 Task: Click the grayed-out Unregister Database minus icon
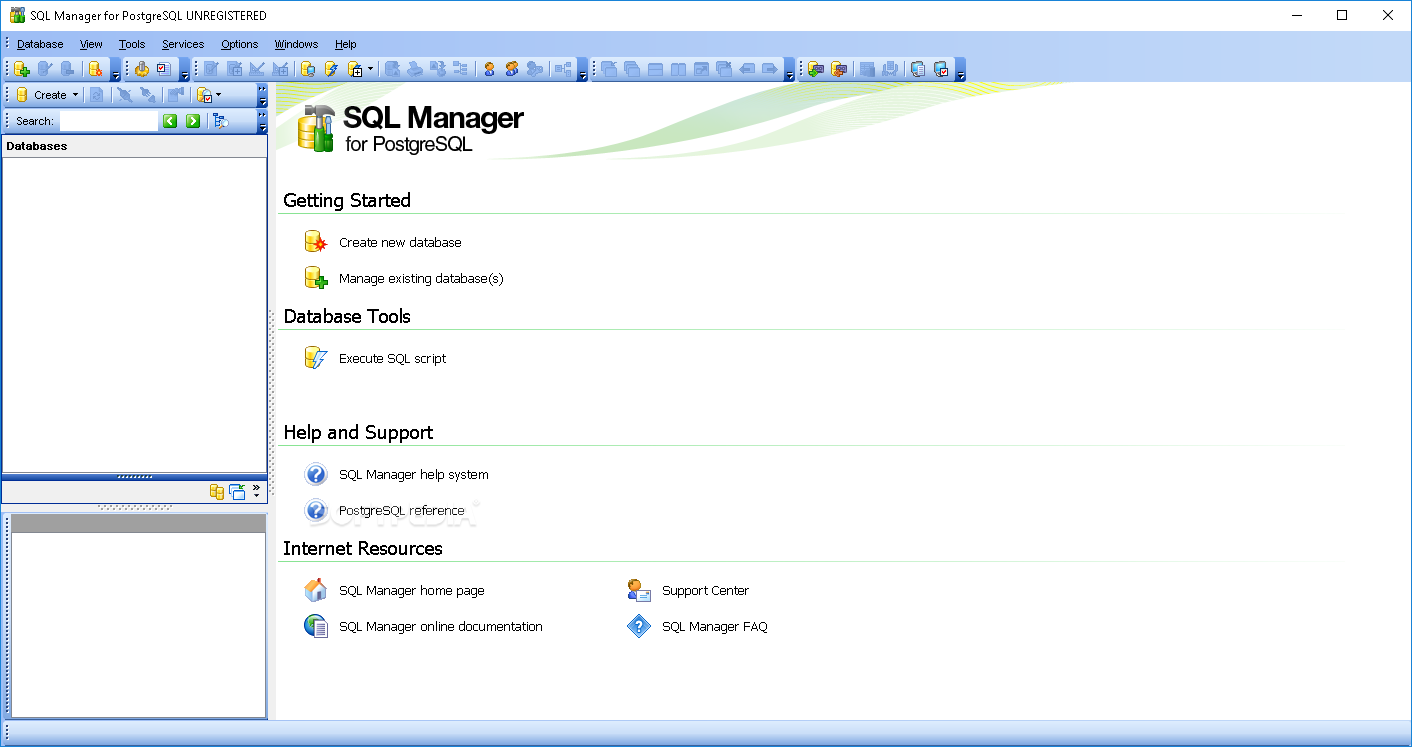pyautogui.click(x=67, y=69)
